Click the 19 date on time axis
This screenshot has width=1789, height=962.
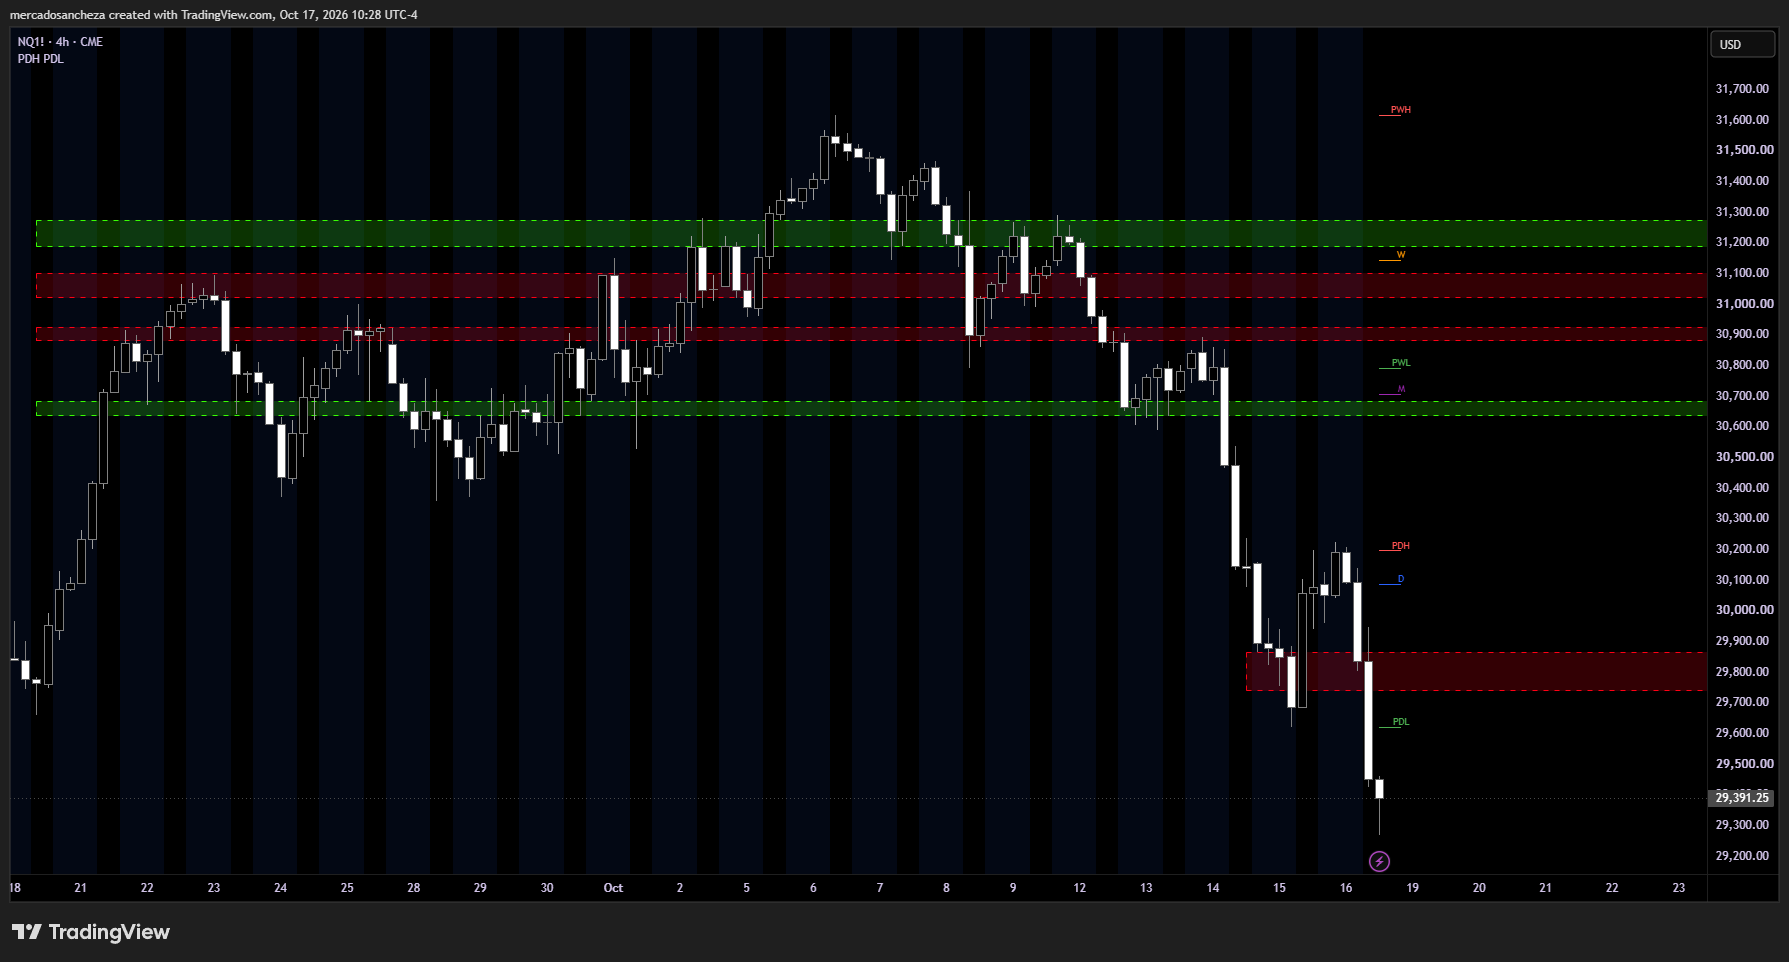point(1412,888)
